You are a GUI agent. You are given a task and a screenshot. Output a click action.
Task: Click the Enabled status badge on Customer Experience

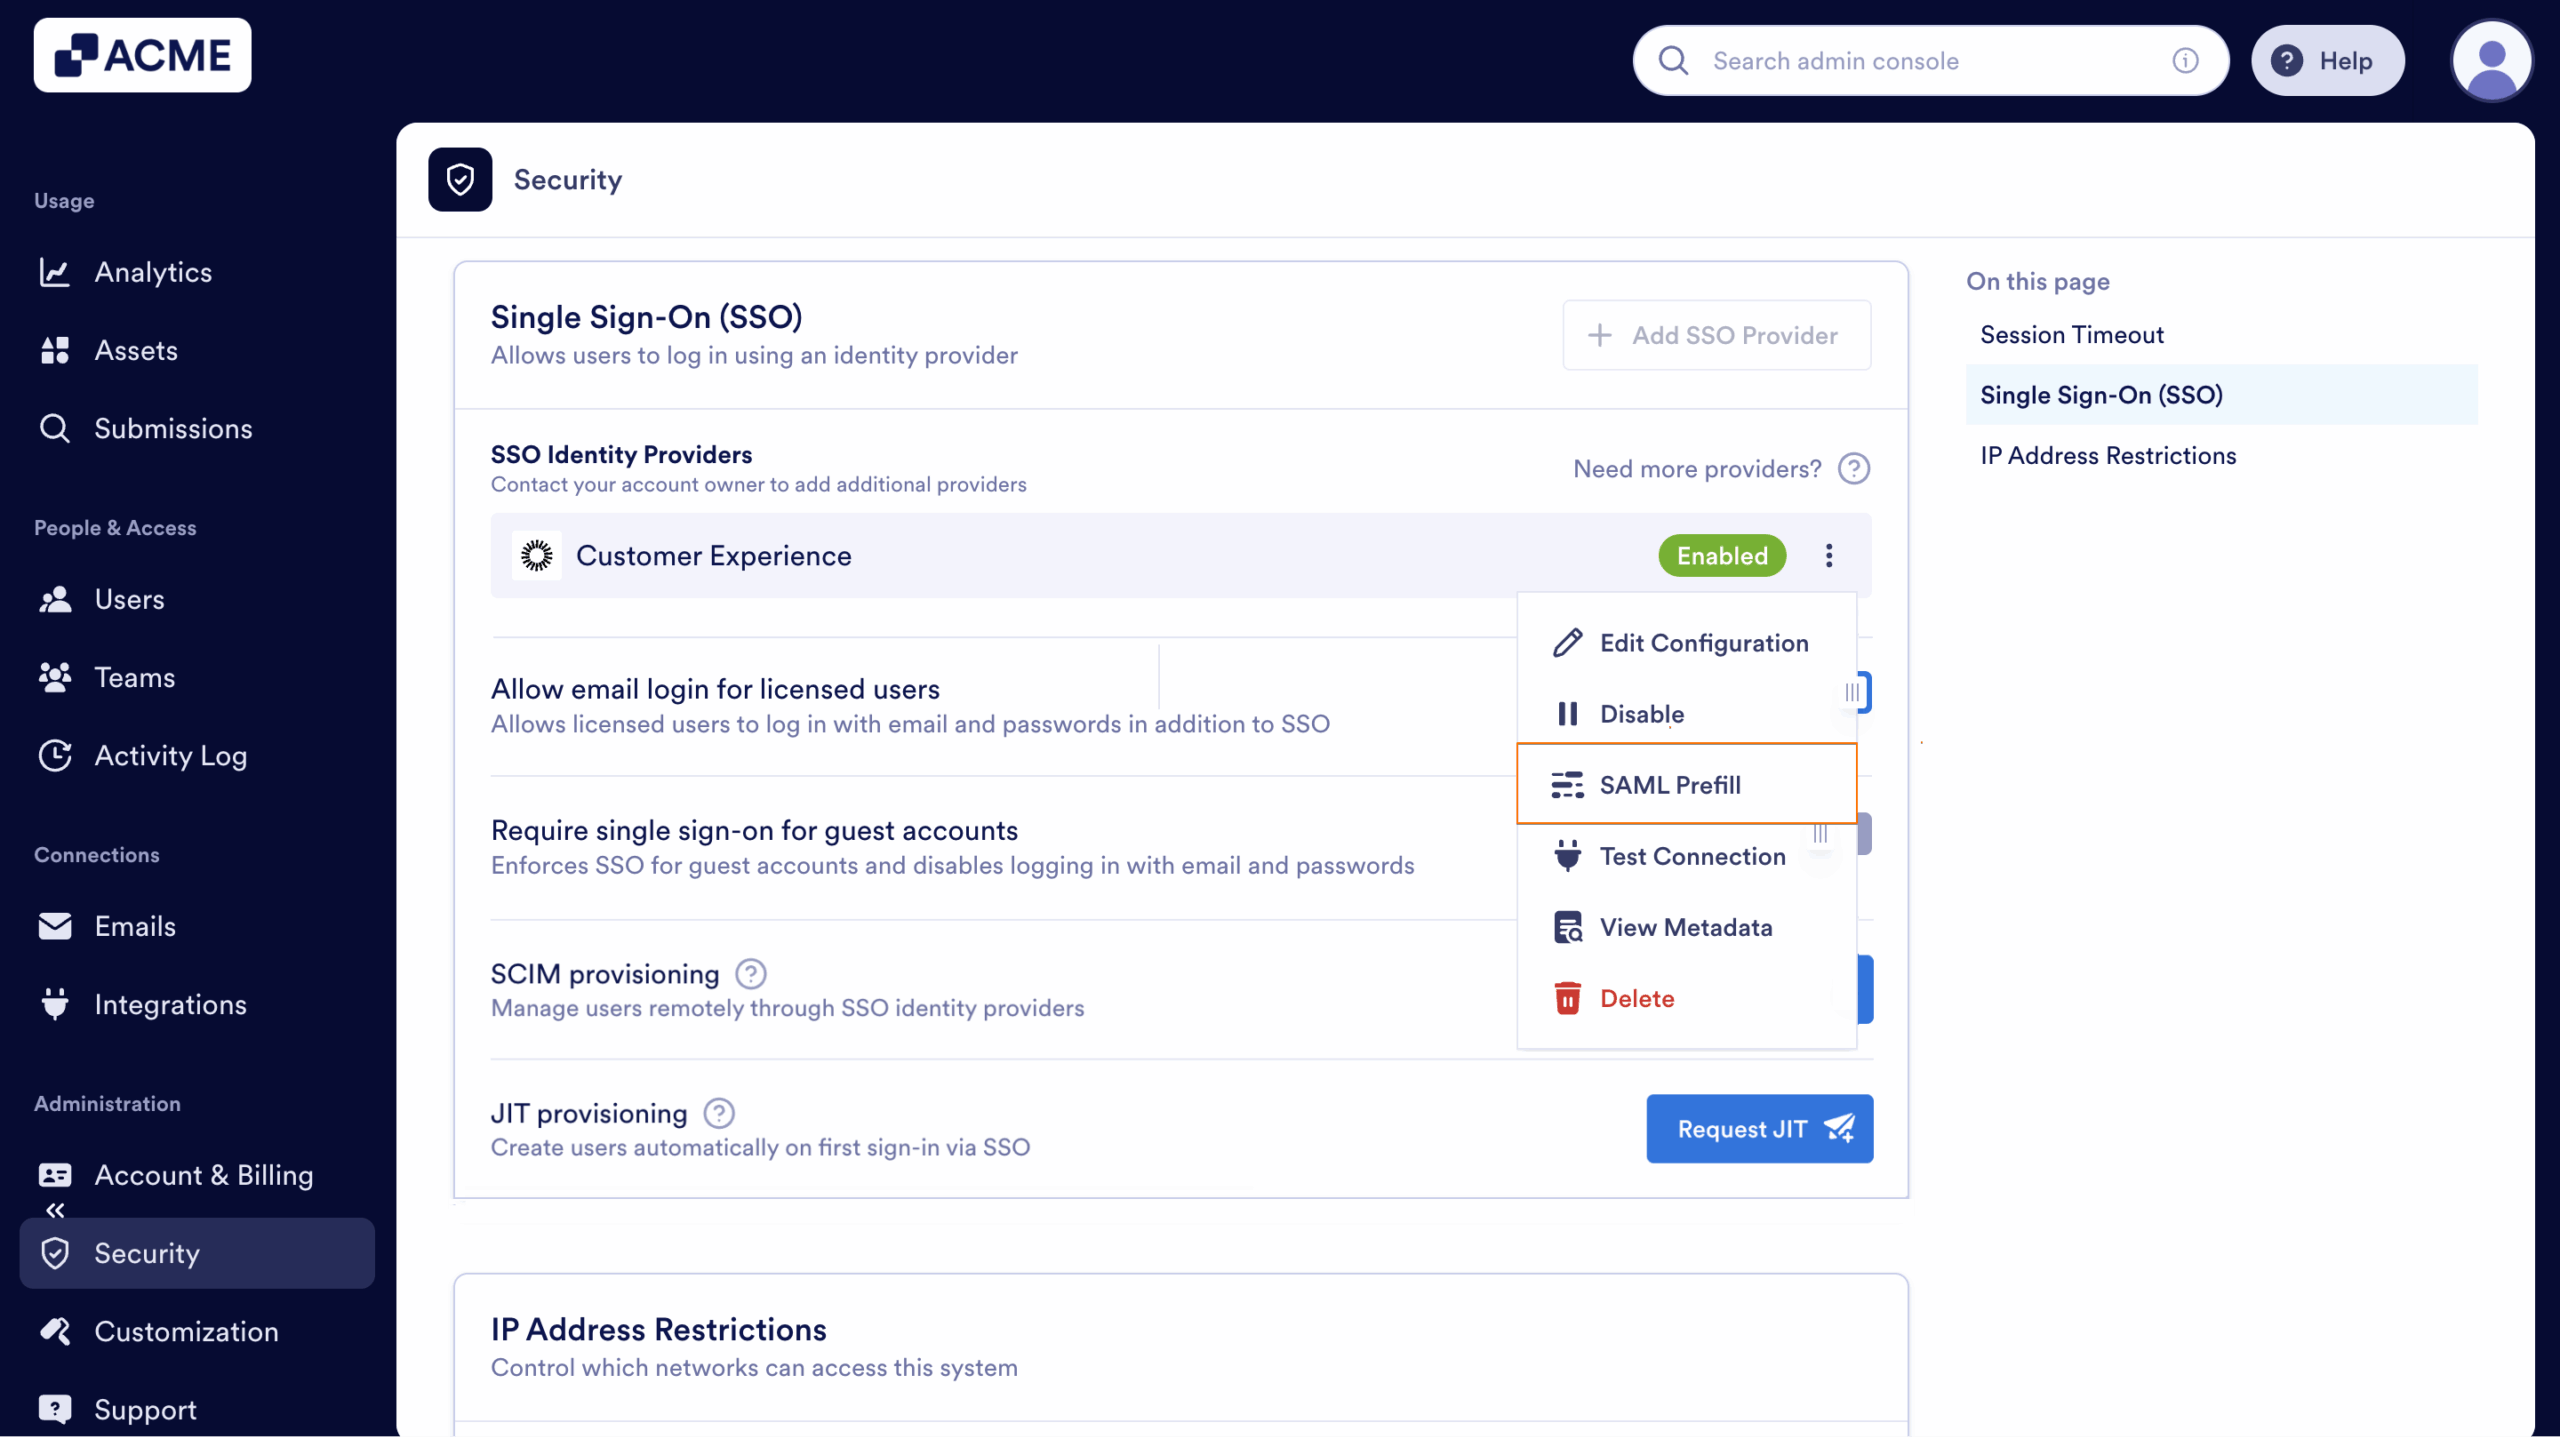tap(1720, 555)
